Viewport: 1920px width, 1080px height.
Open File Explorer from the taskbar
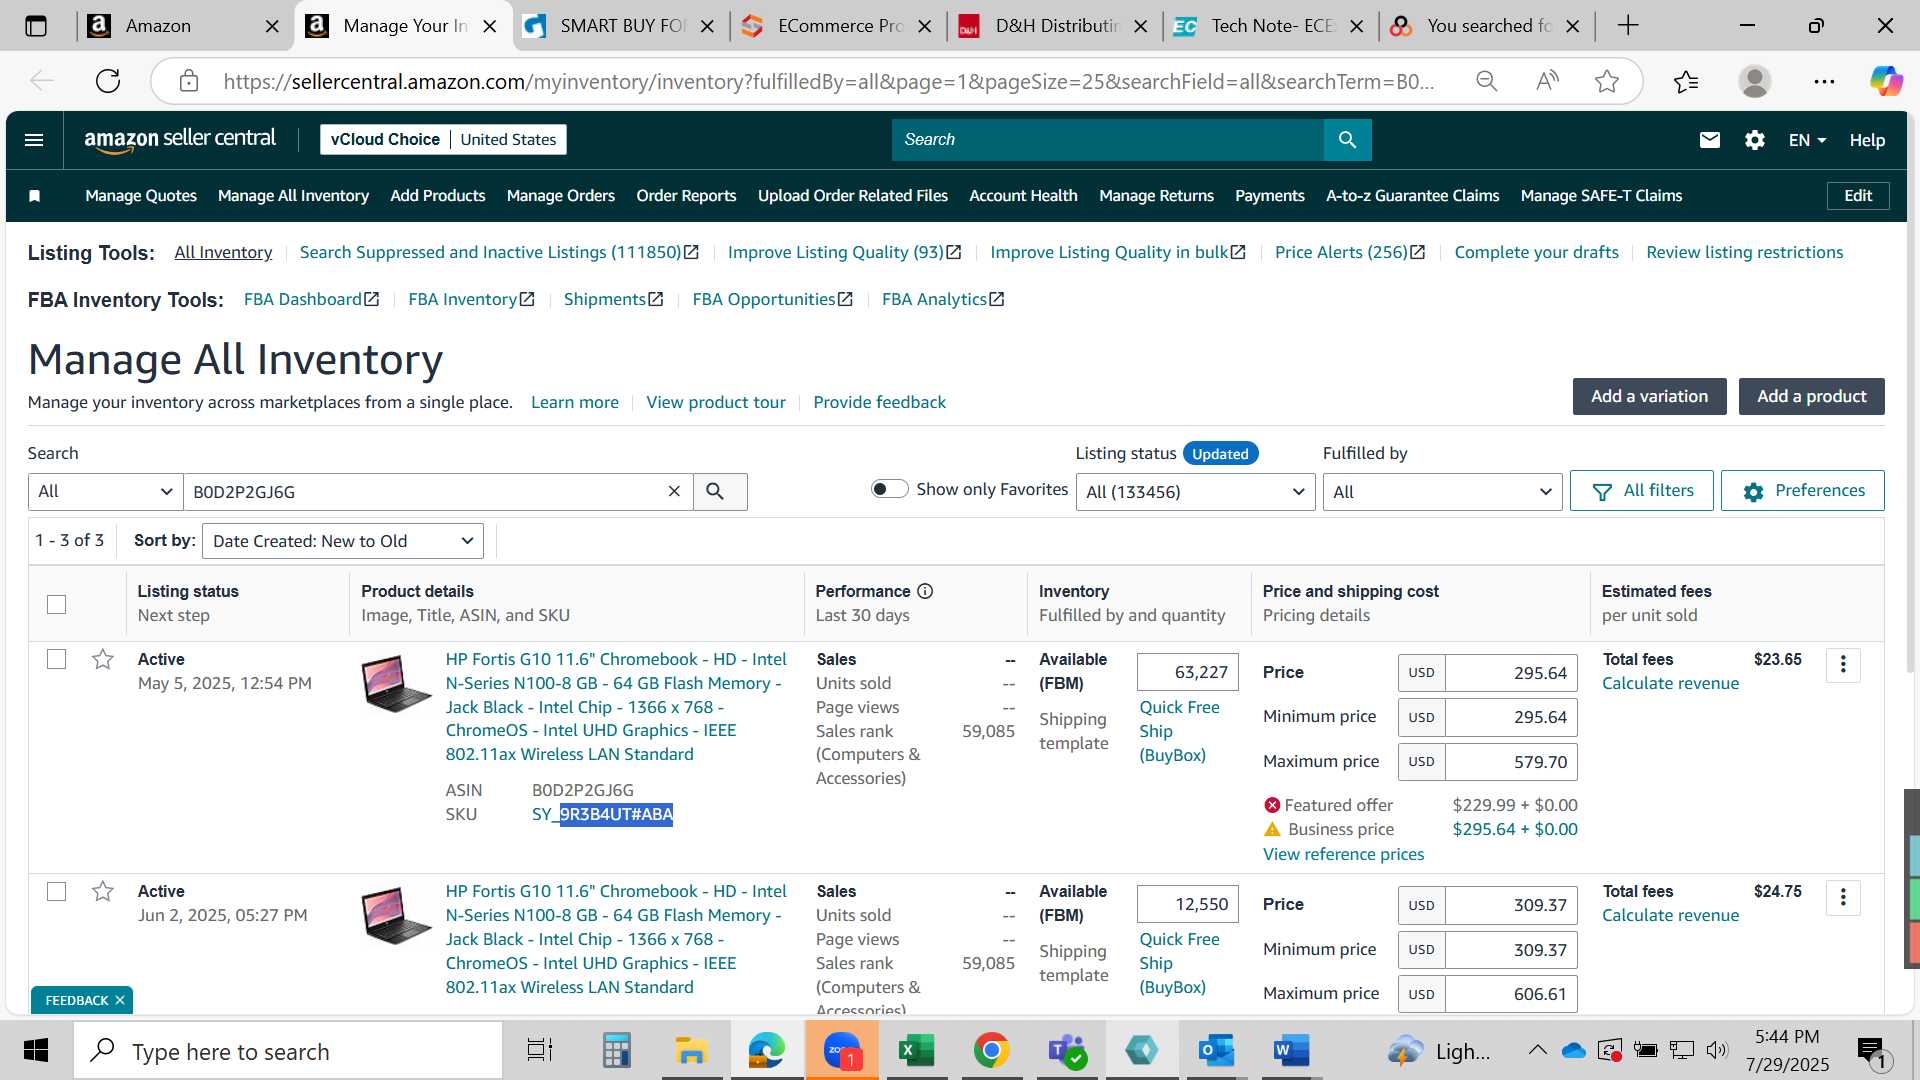point(691,1051)
